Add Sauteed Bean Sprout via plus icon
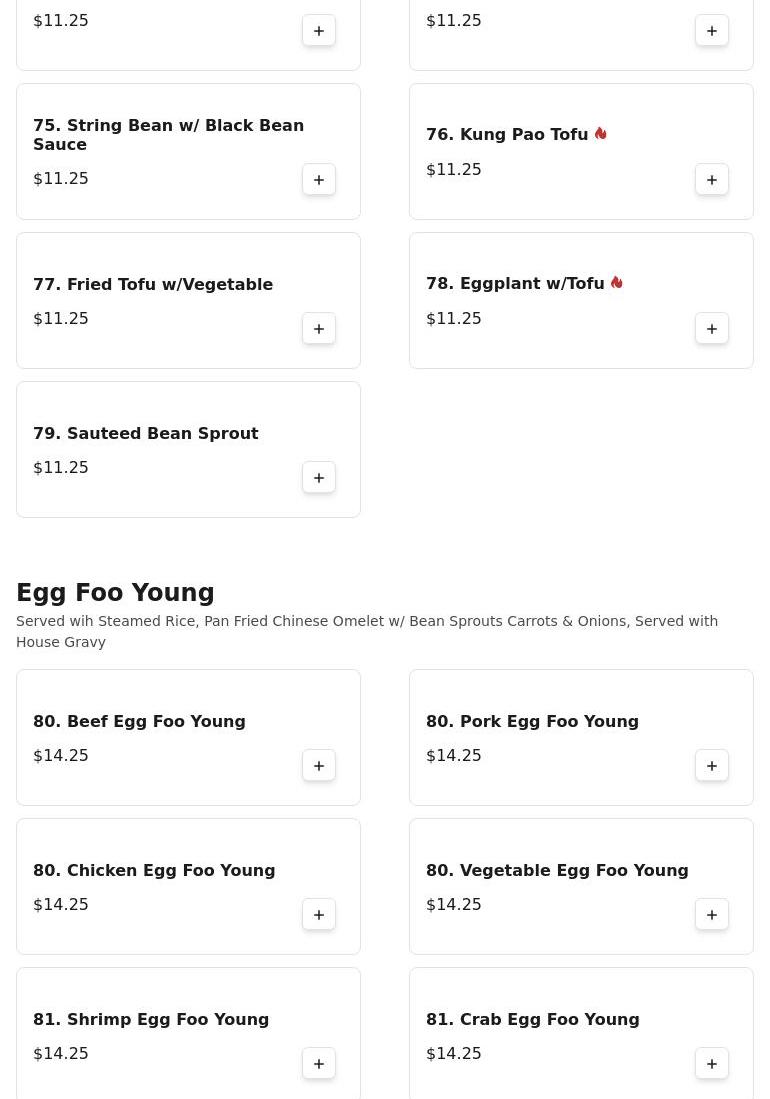 [319, 478]
